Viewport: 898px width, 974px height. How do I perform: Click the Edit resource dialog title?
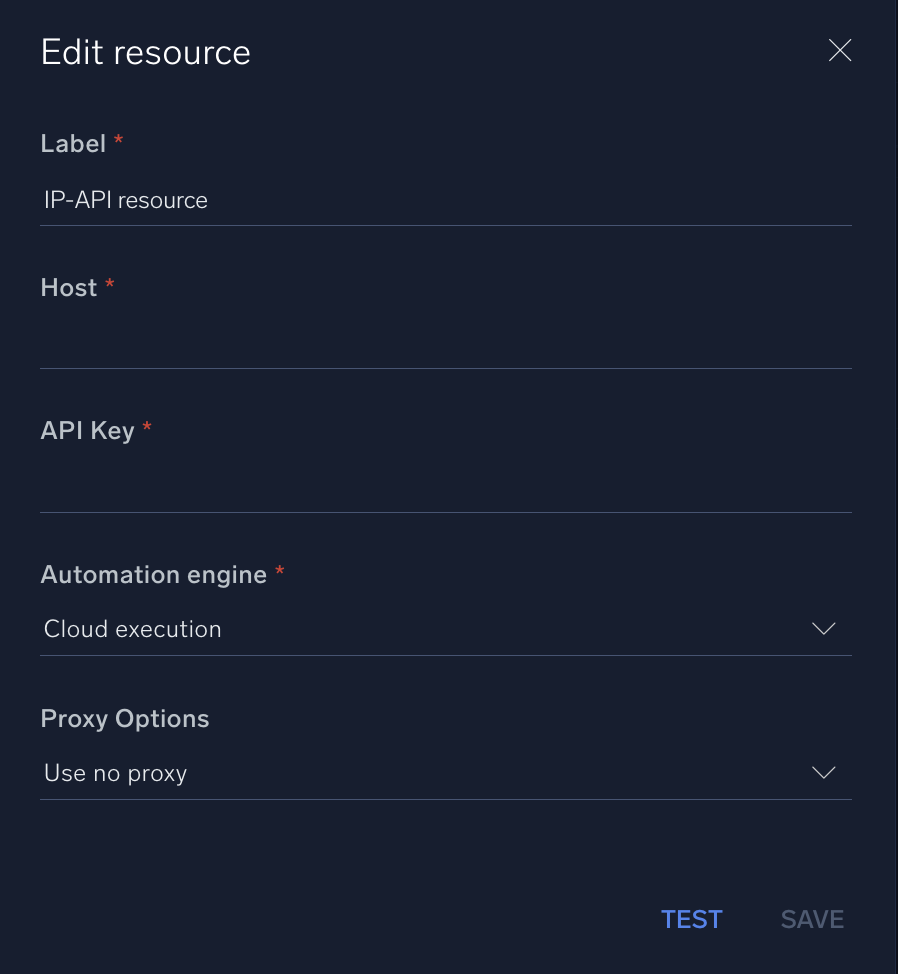tap(145, 51)
